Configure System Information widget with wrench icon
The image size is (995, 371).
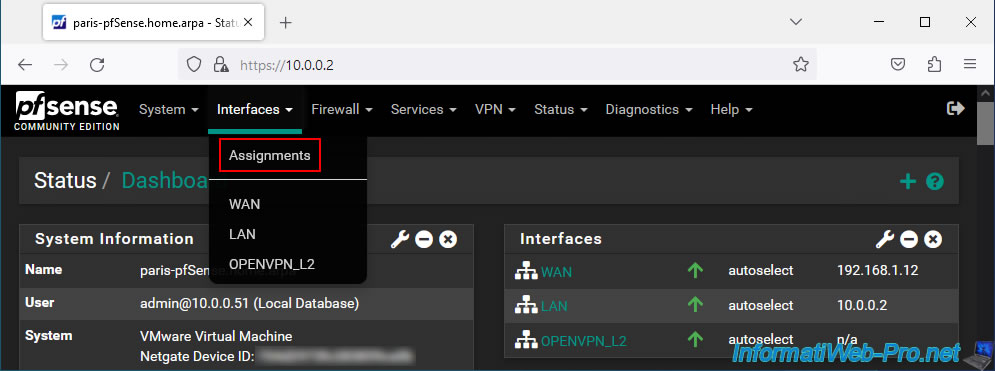[400, 239]
